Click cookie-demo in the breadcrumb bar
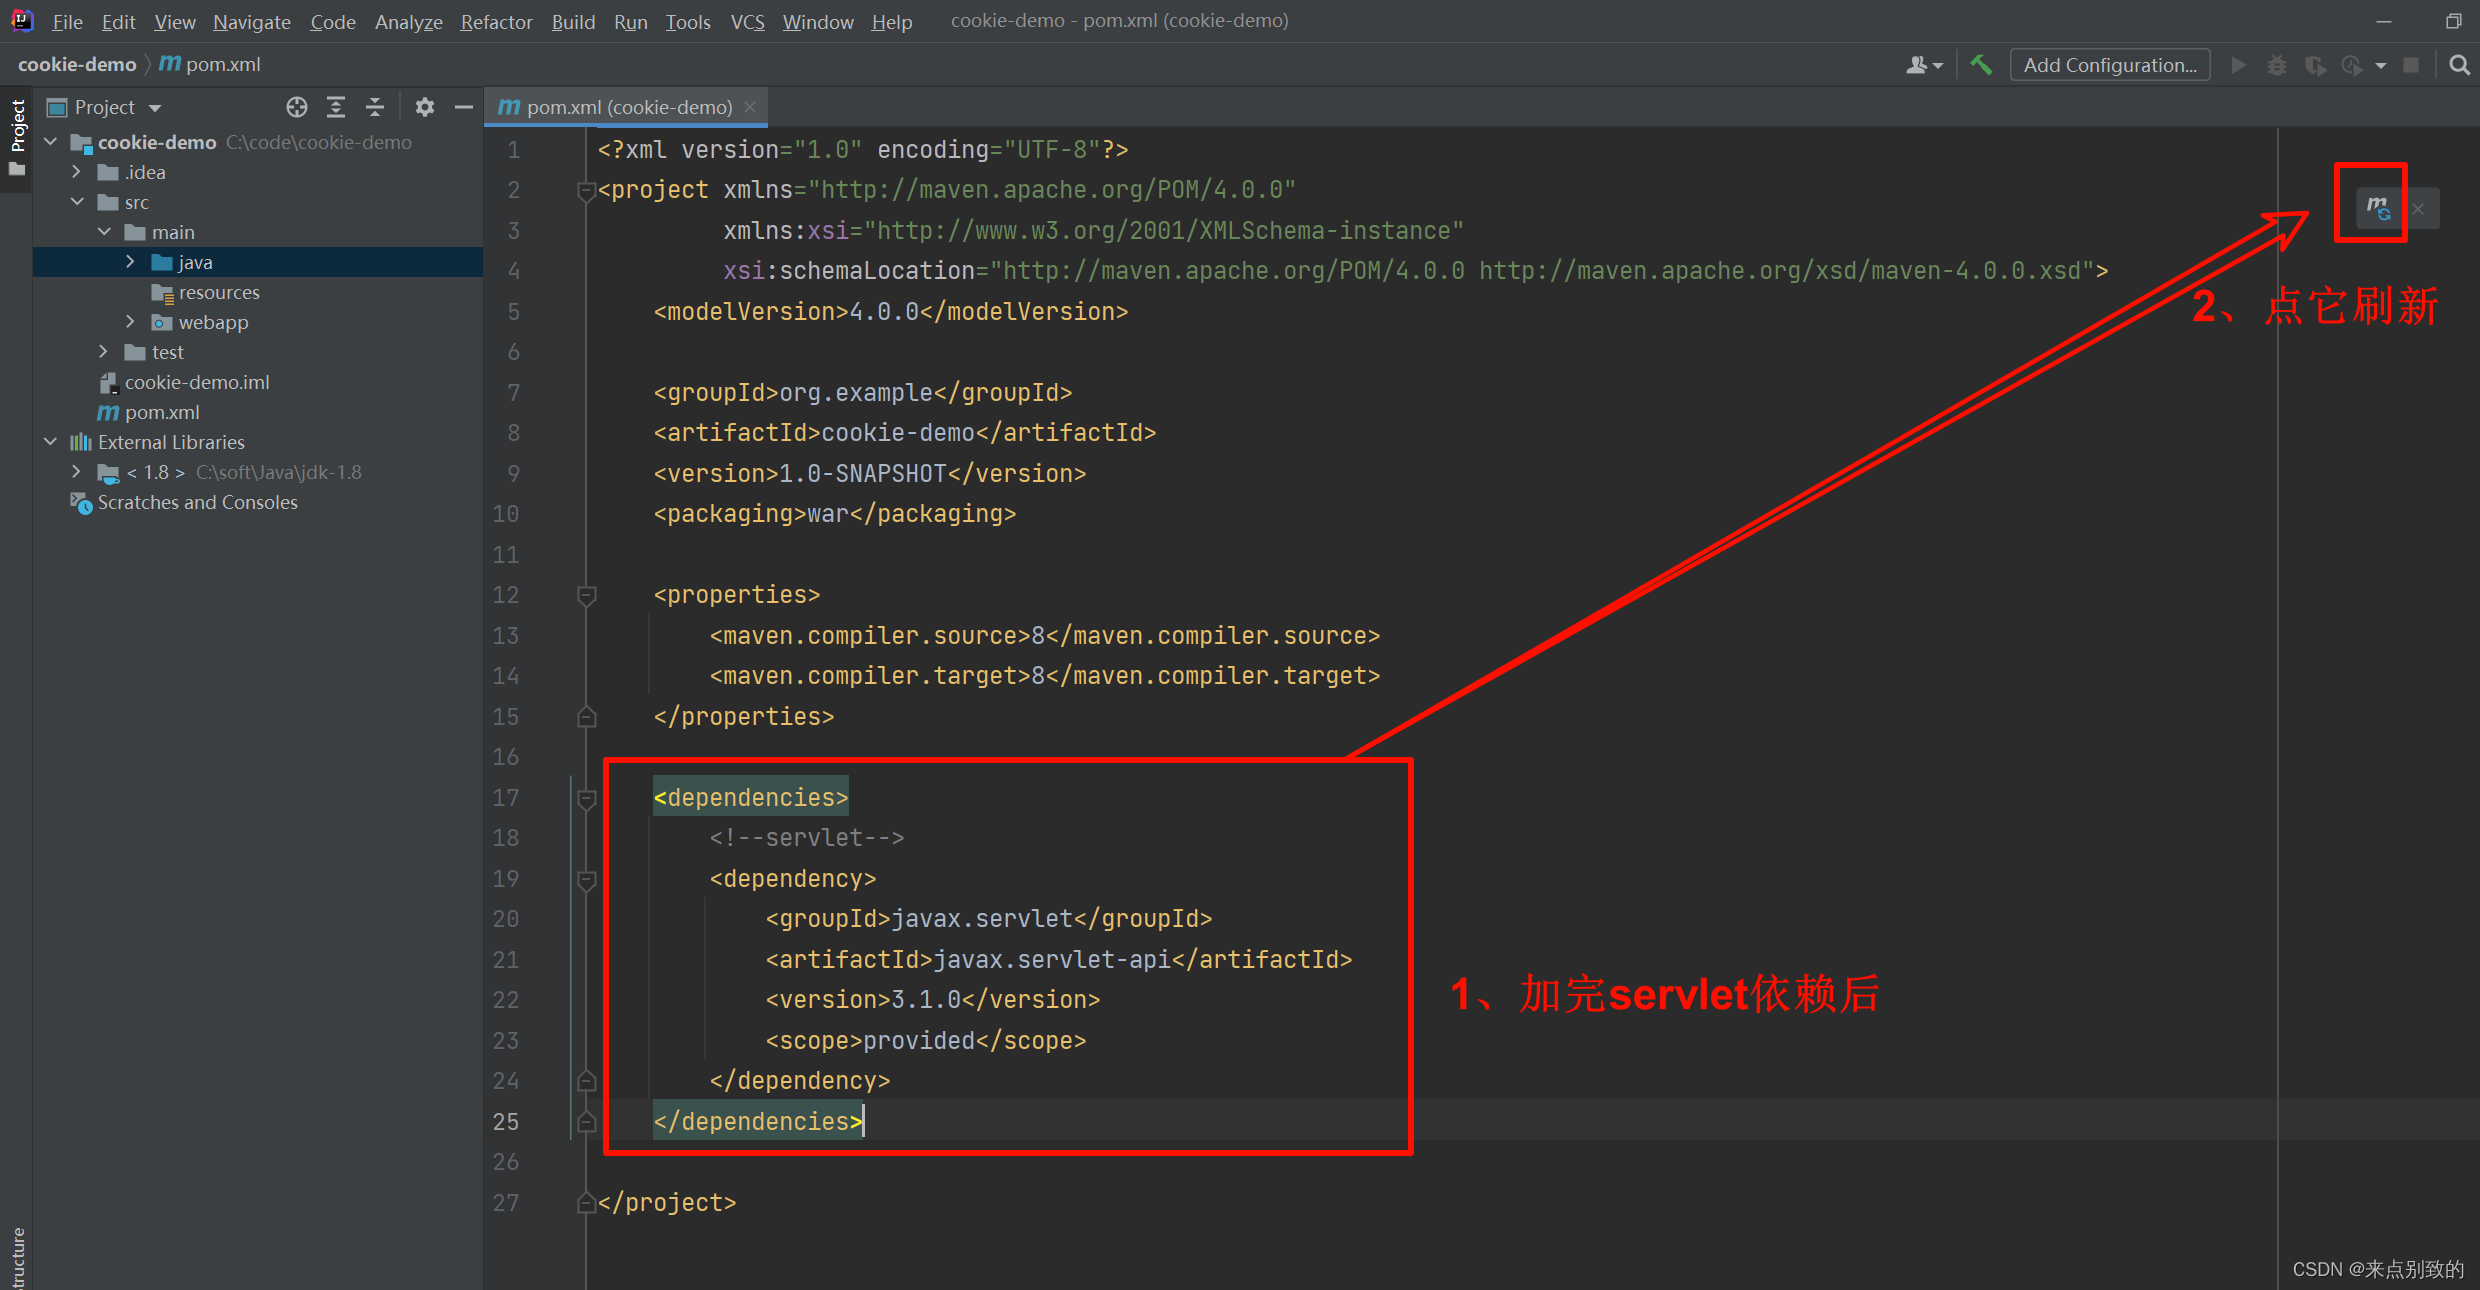The height and width of the screenshot is (1290, 2480). tap(76, 64)
